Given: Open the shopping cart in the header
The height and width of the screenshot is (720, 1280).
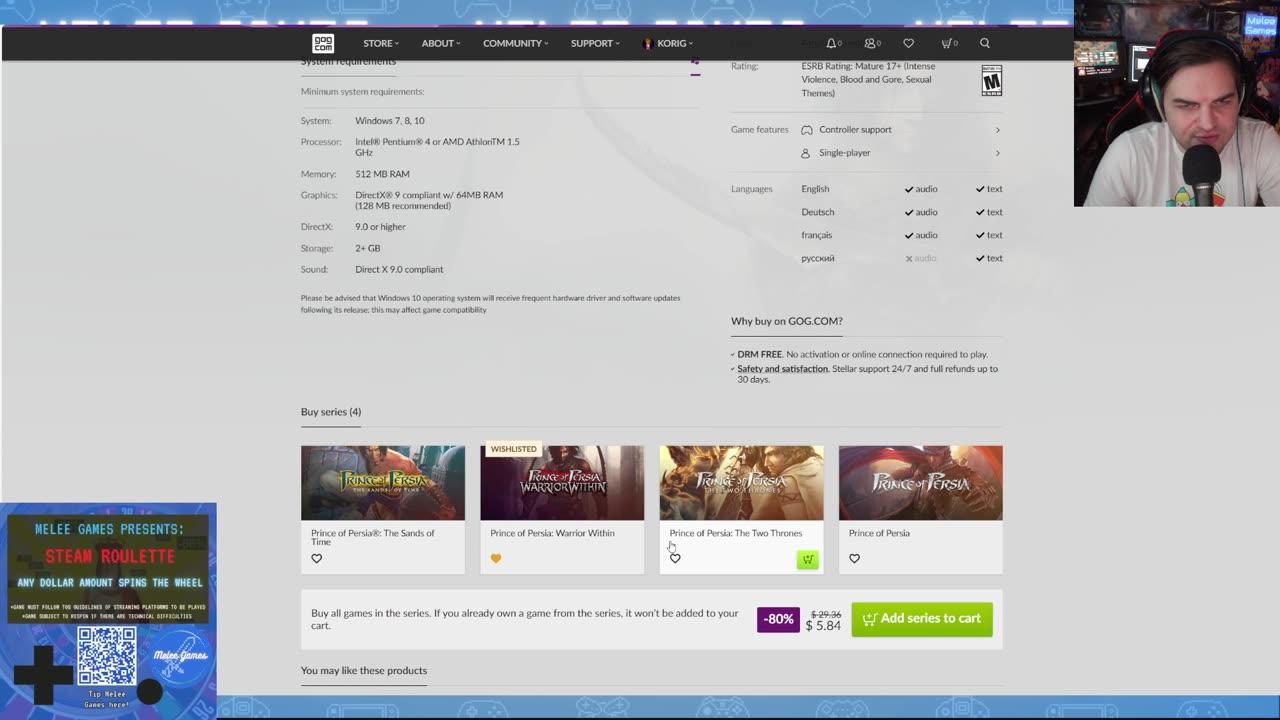Looking at the screenshot, I should pyautogui.click(x=949, y=43).
